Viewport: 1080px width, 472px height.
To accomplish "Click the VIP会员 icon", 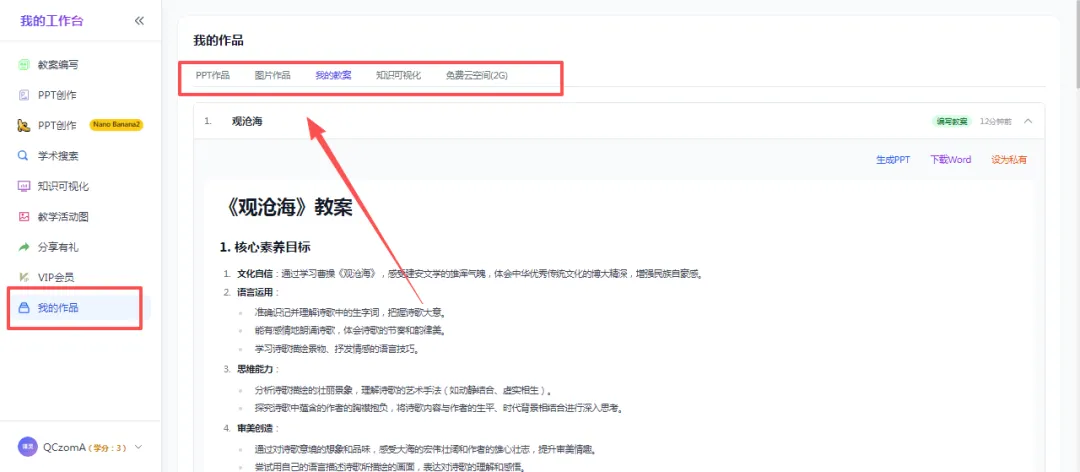I will coord(24,277).
